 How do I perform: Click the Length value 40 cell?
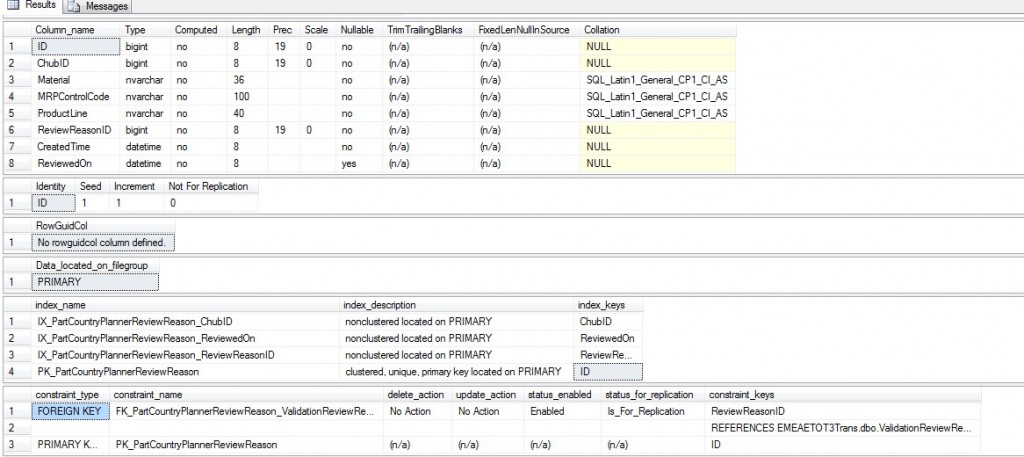tap(246, 114)
